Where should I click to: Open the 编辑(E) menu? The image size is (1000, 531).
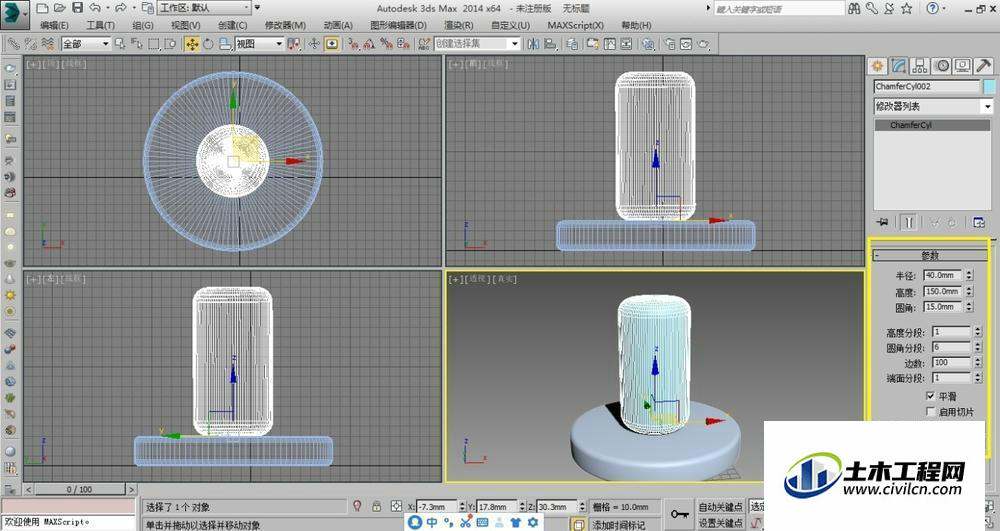[54, 25]
